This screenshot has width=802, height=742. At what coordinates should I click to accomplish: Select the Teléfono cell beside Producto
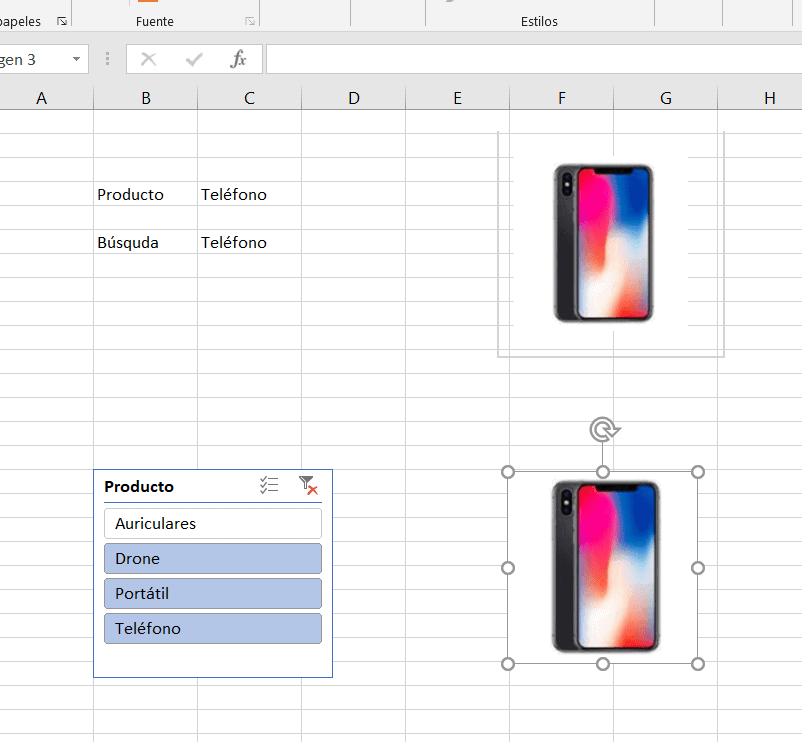coord(250,194)
